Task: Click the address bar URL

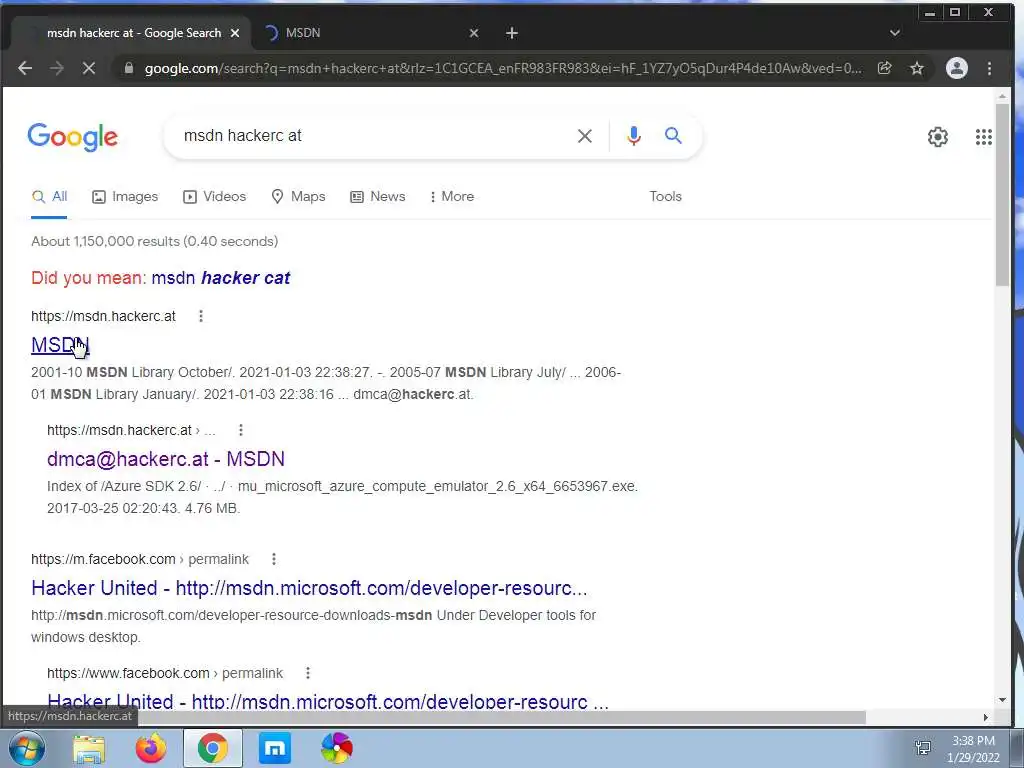Action: pyautogui.click(x=503, y=68)
